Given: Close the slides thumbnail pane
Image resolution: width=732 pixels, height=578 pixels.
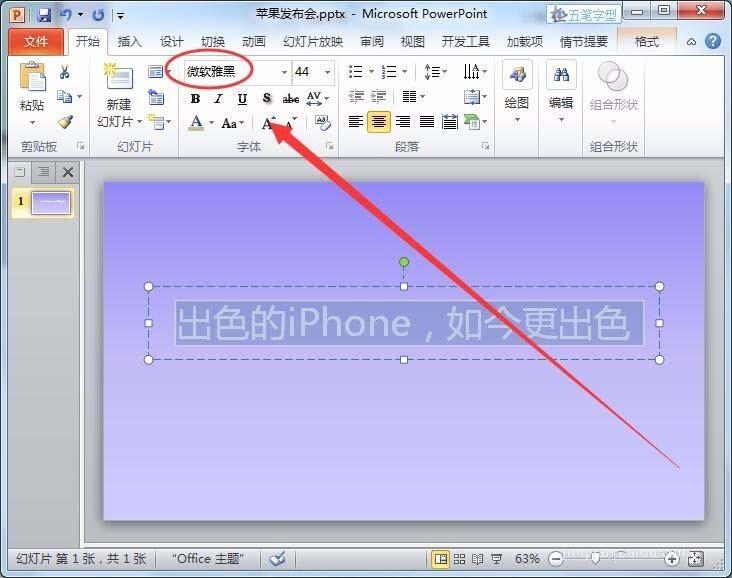Looking at the screenshot, I should click(x=68, y=172).
